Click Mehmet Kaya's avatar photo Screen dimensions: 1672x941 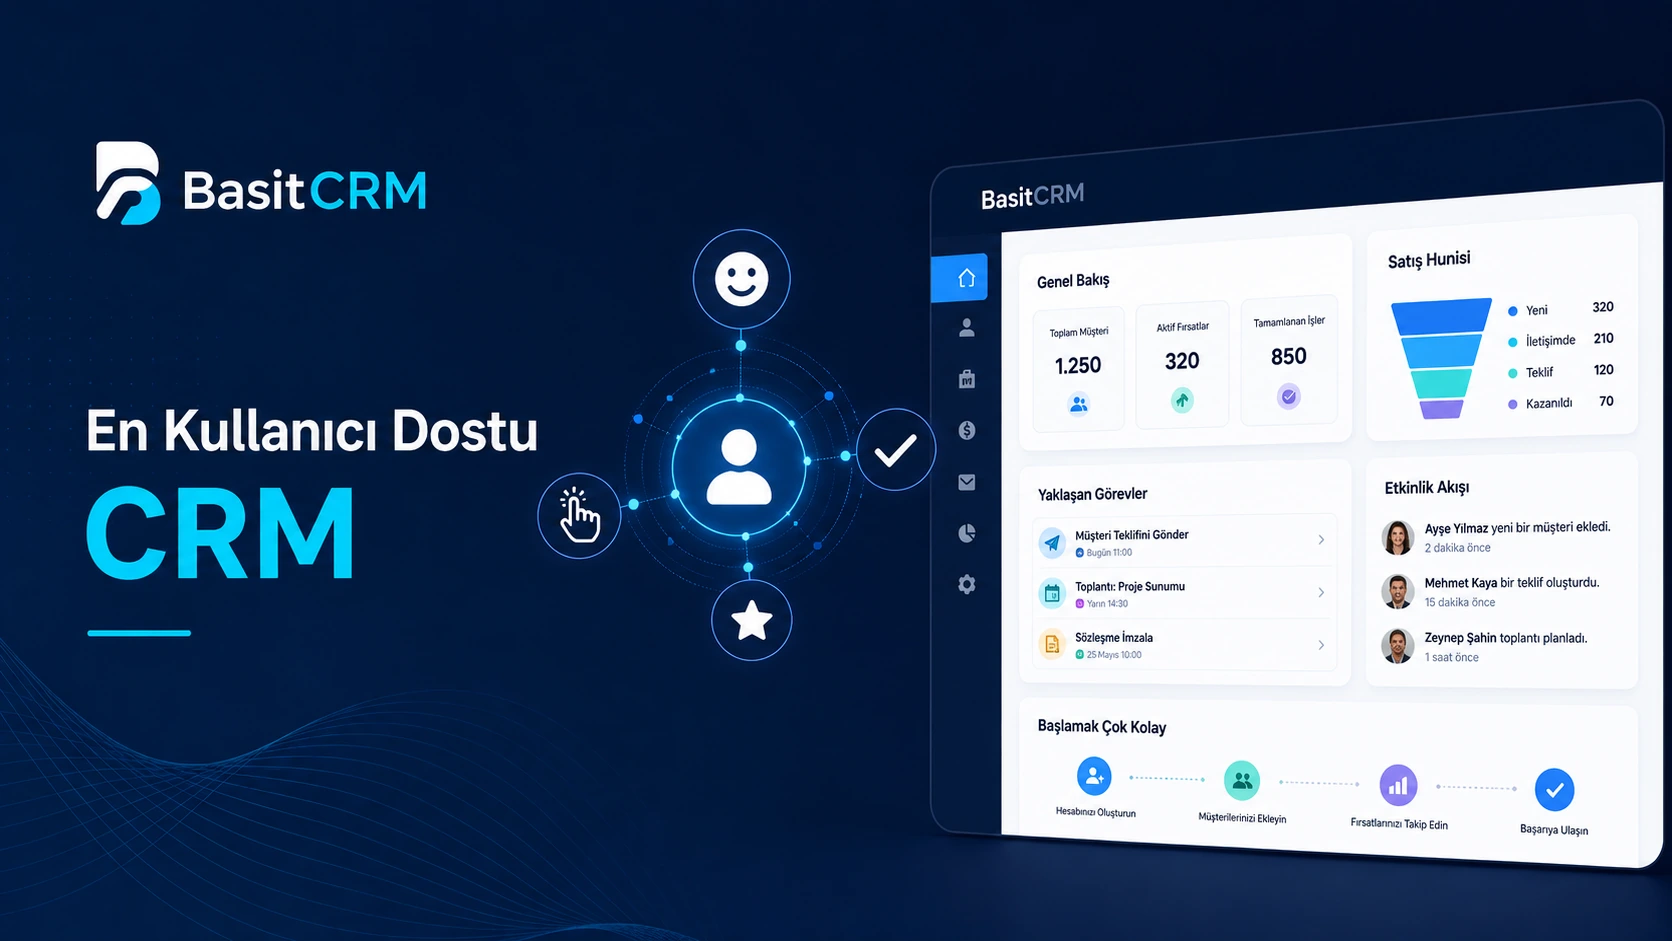pyautogui.click(x=1397, y=591)
